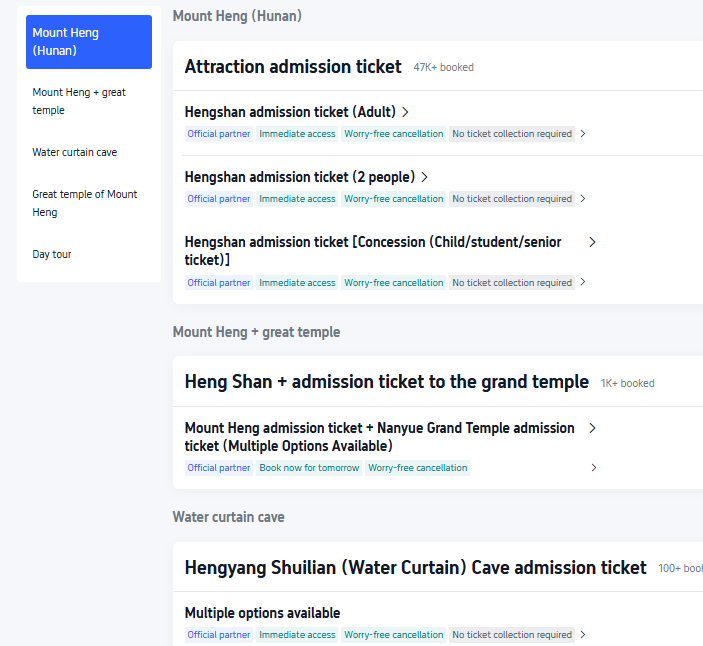Open Hengshan admission ticket (2 people) link
Image resolution: width=703 pixels, height=646 pixels.
click(x=299, y=177)
